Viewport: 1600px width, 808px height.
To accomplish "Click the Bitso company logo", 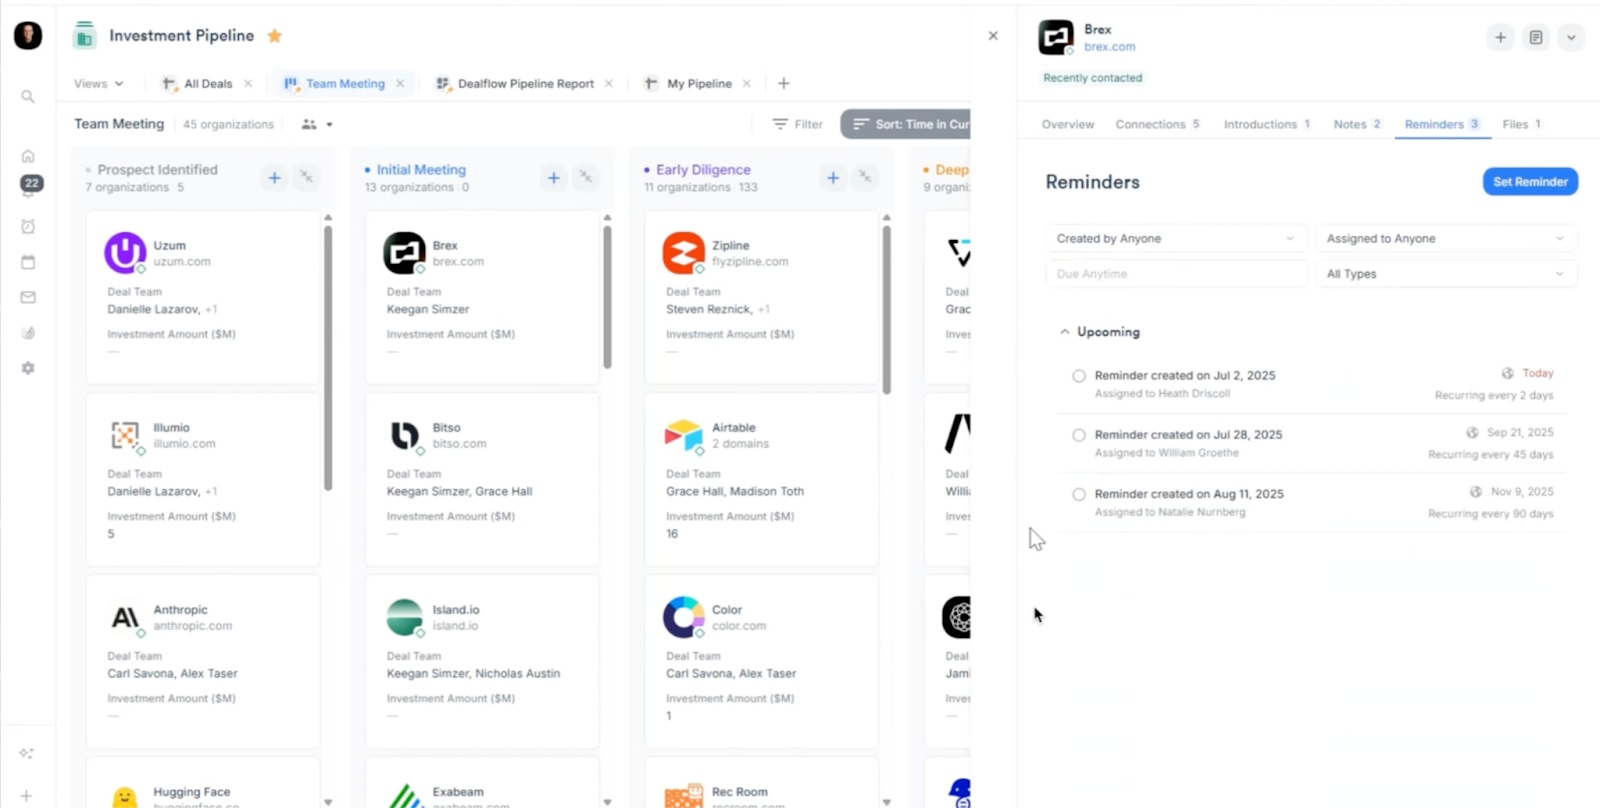I will pyautogui.click(x=404, y=436).
